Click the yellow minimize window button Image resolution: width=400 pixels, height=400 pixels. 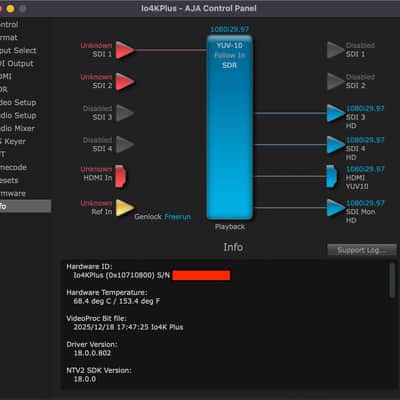tap(11, 8)
